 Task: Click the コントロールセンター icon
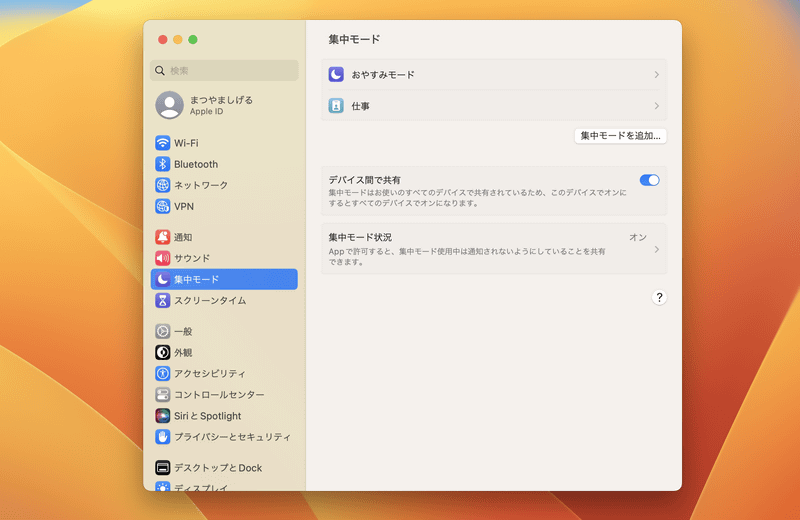[162, 394]
